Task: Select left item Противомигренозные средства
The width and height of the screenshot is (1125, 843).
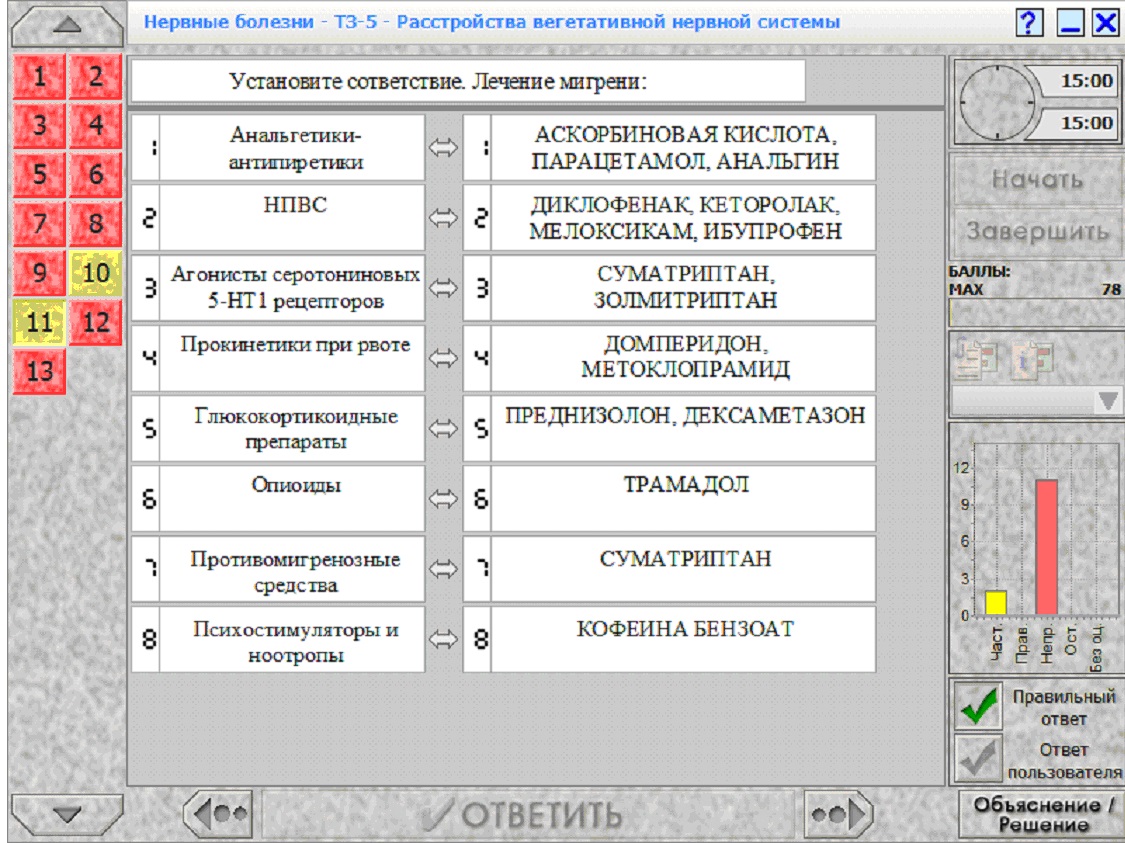Action: pos(278,569)
